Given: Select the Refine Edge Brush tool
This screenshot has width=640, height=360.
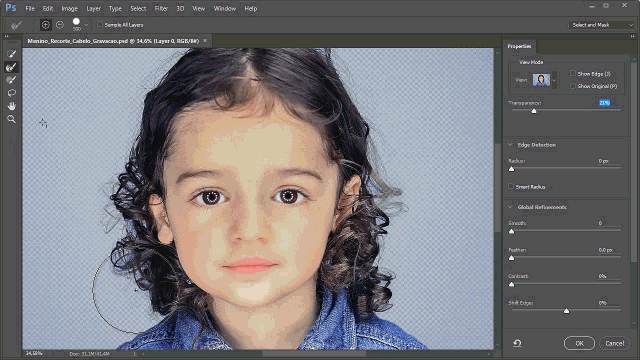Looking at the screenshot, I should click(x=11, y=67).
